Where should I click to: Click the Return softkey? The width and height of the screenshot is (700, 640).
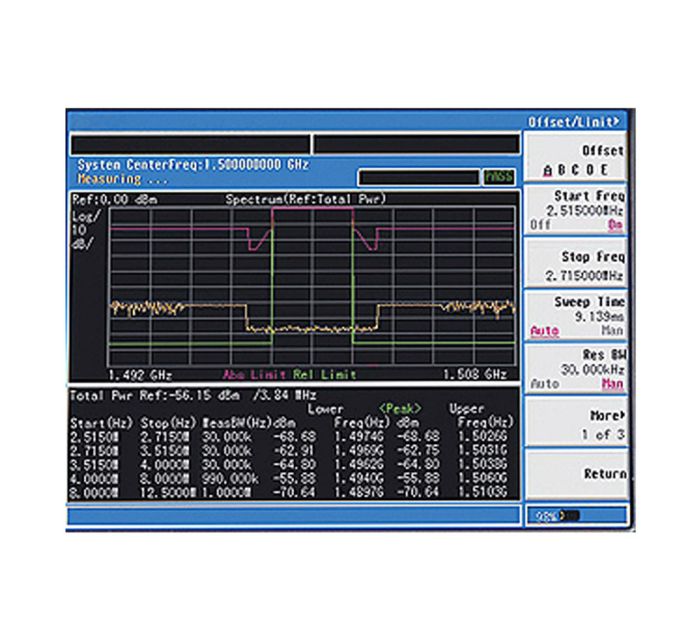click(577, 474)
